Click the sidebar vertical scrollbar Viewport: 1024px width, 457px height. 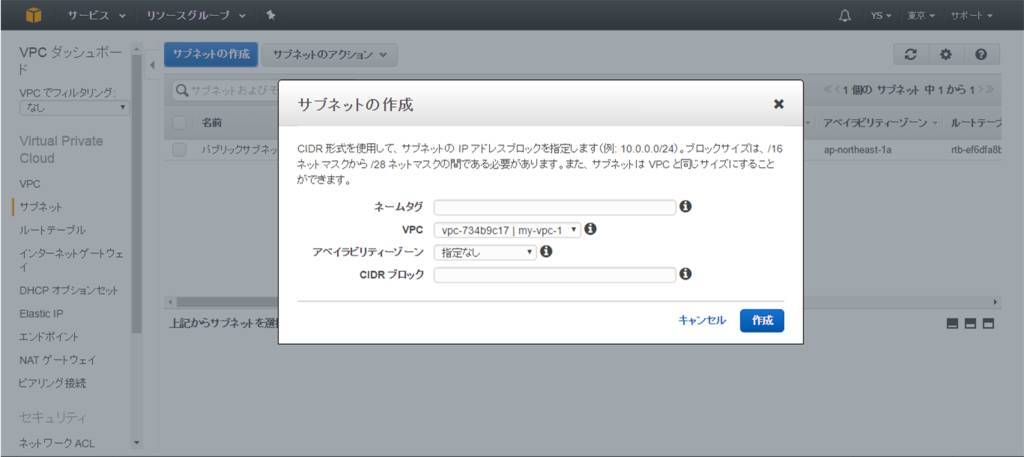click(136, 196)
